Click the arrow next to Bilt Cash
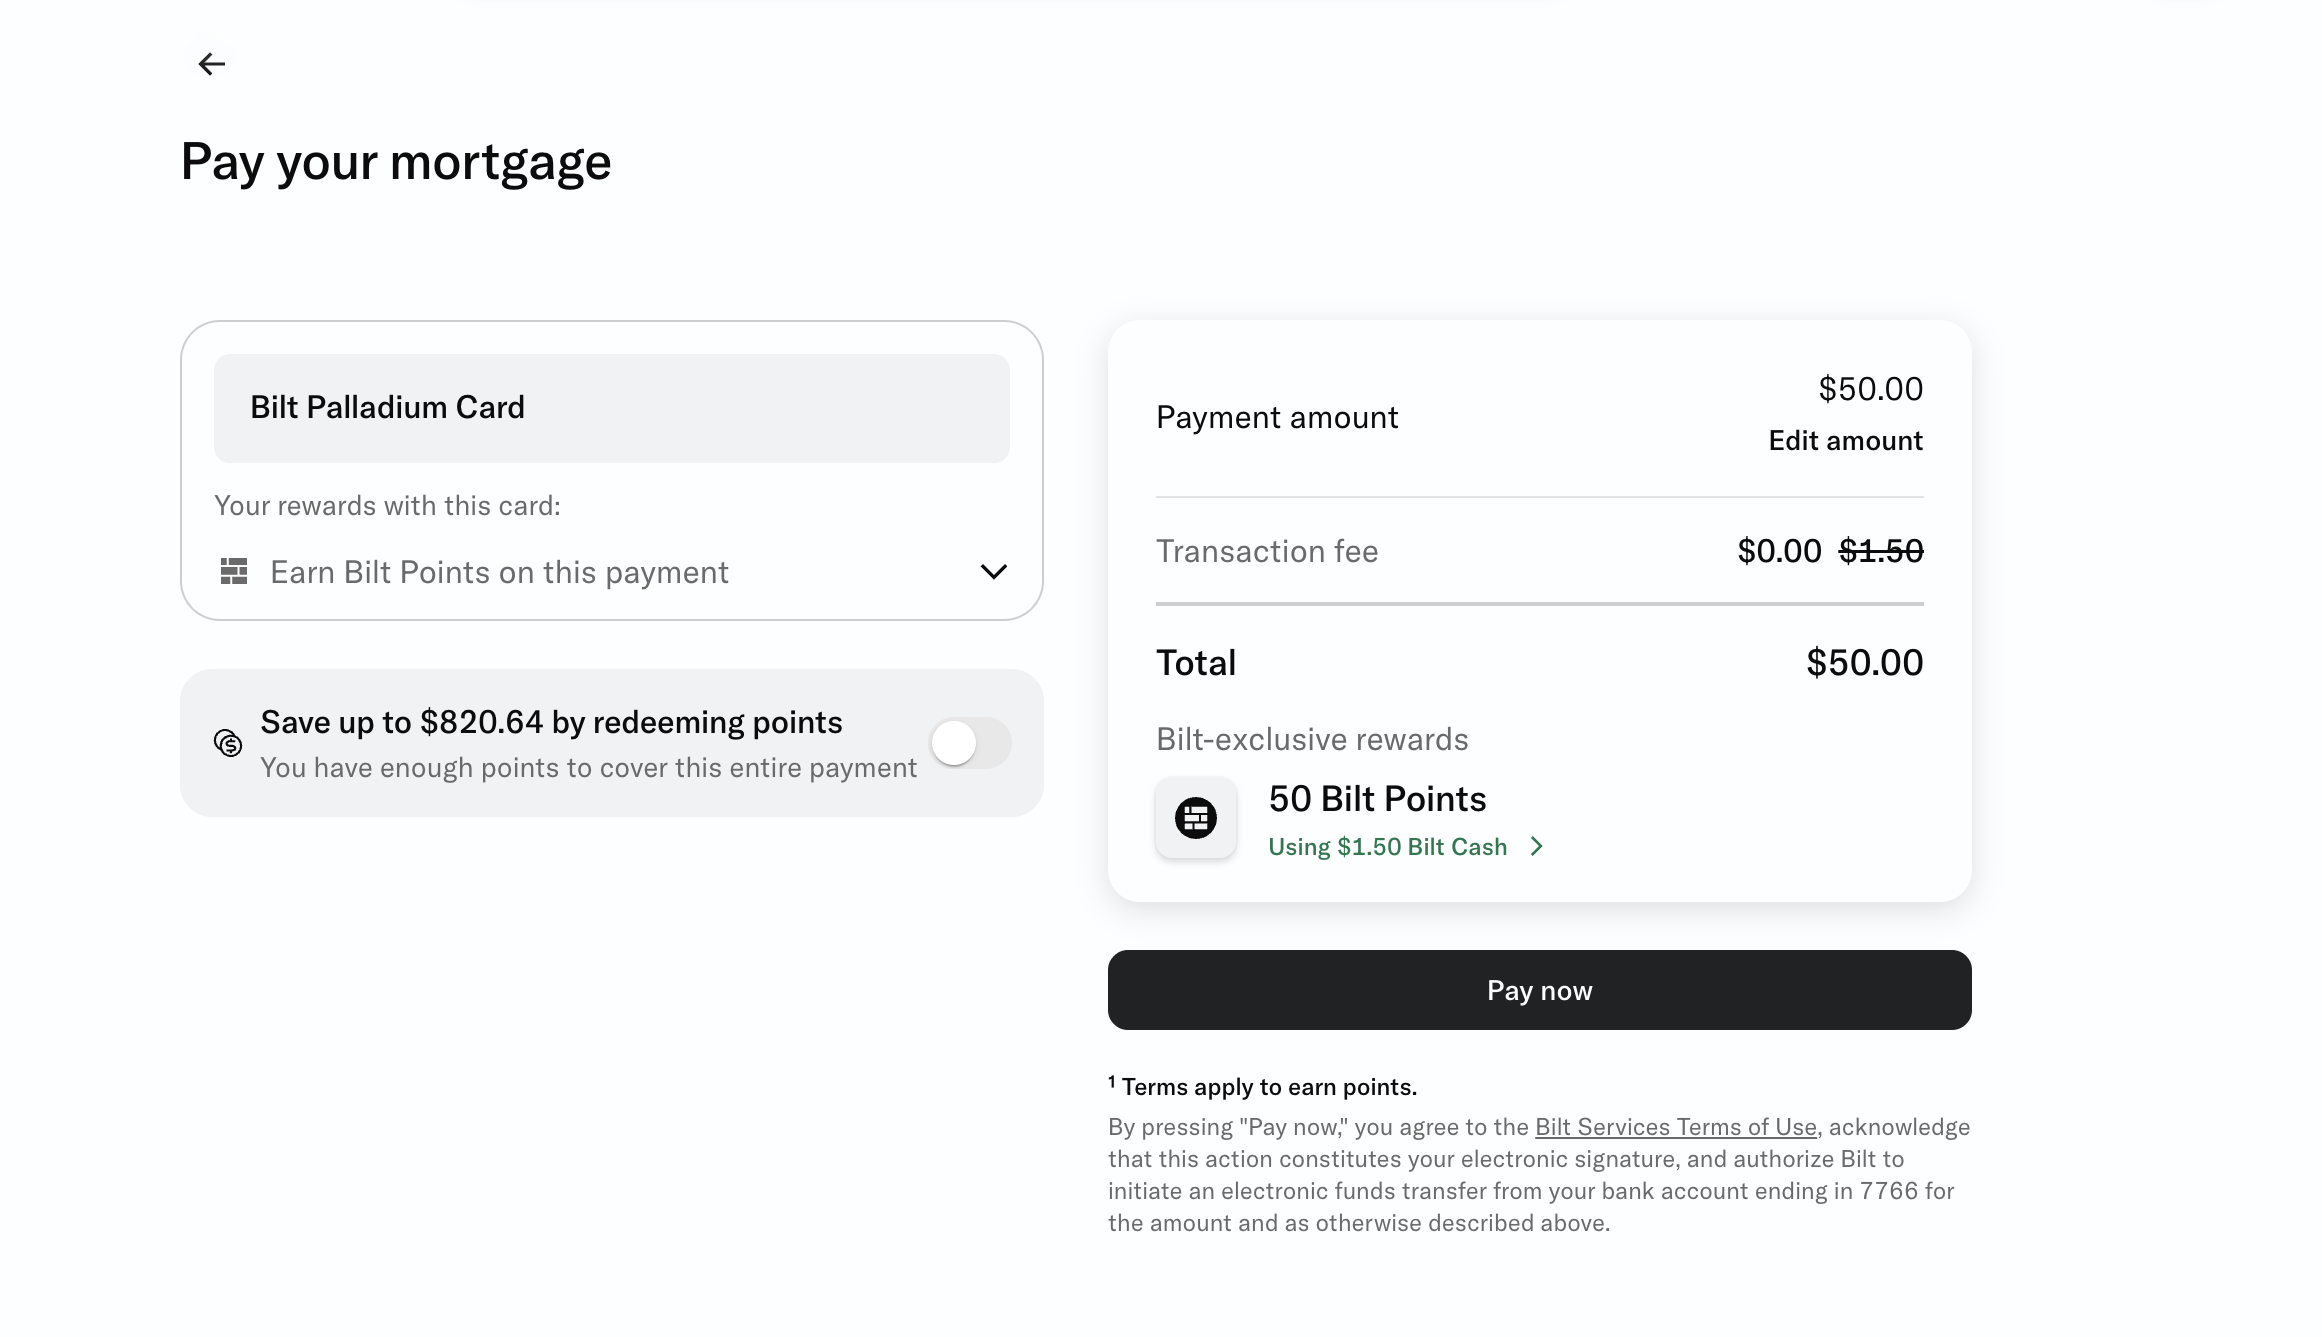This screenshot has height=1337, width=2322. [1537, 847]
